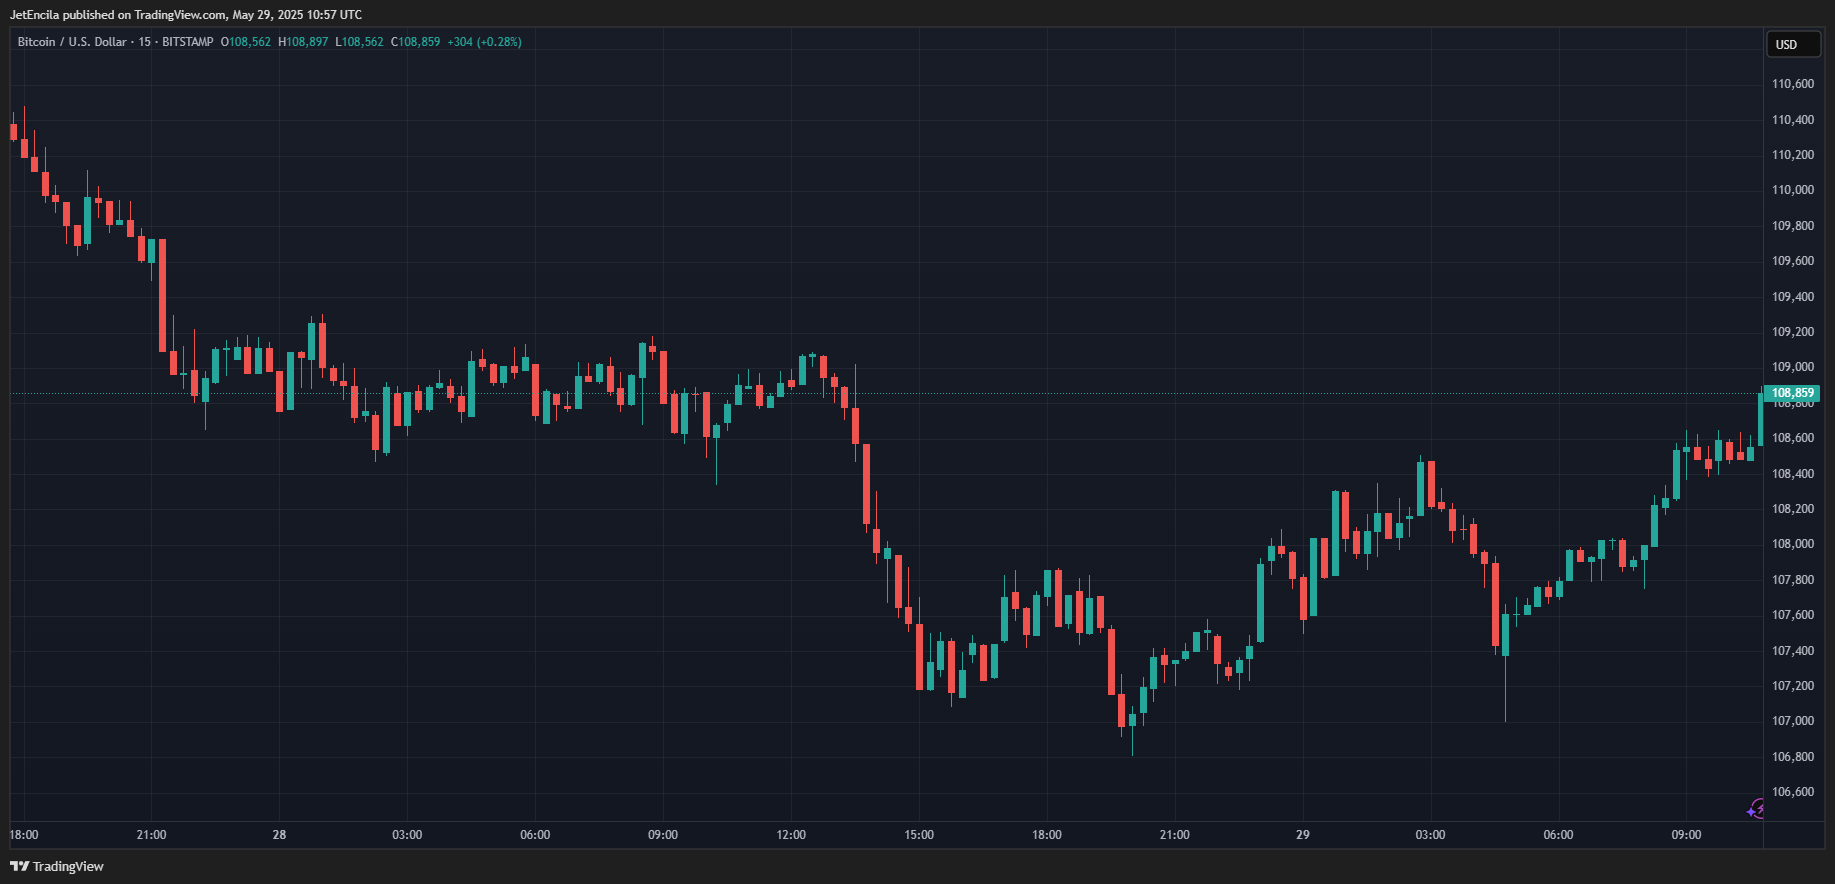Click the 110,600 price level on scale
Image resolution: width=1835 pixels, height=884 pixels.
click(x=1792, y=84)
